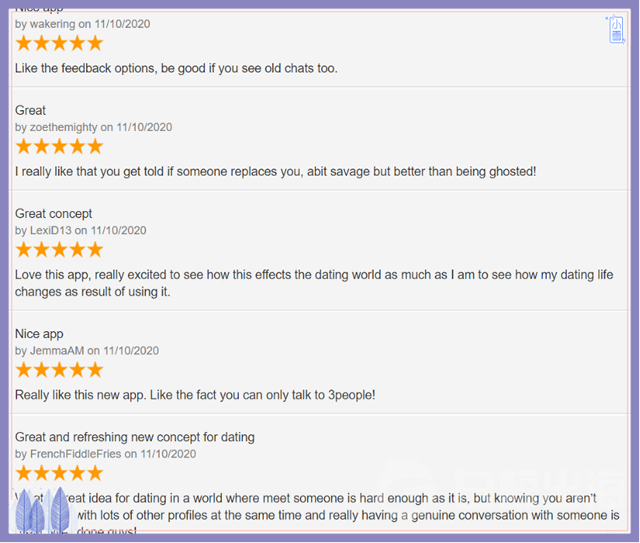
Task: Click the review text about feedback options
Action: [176, 68]
